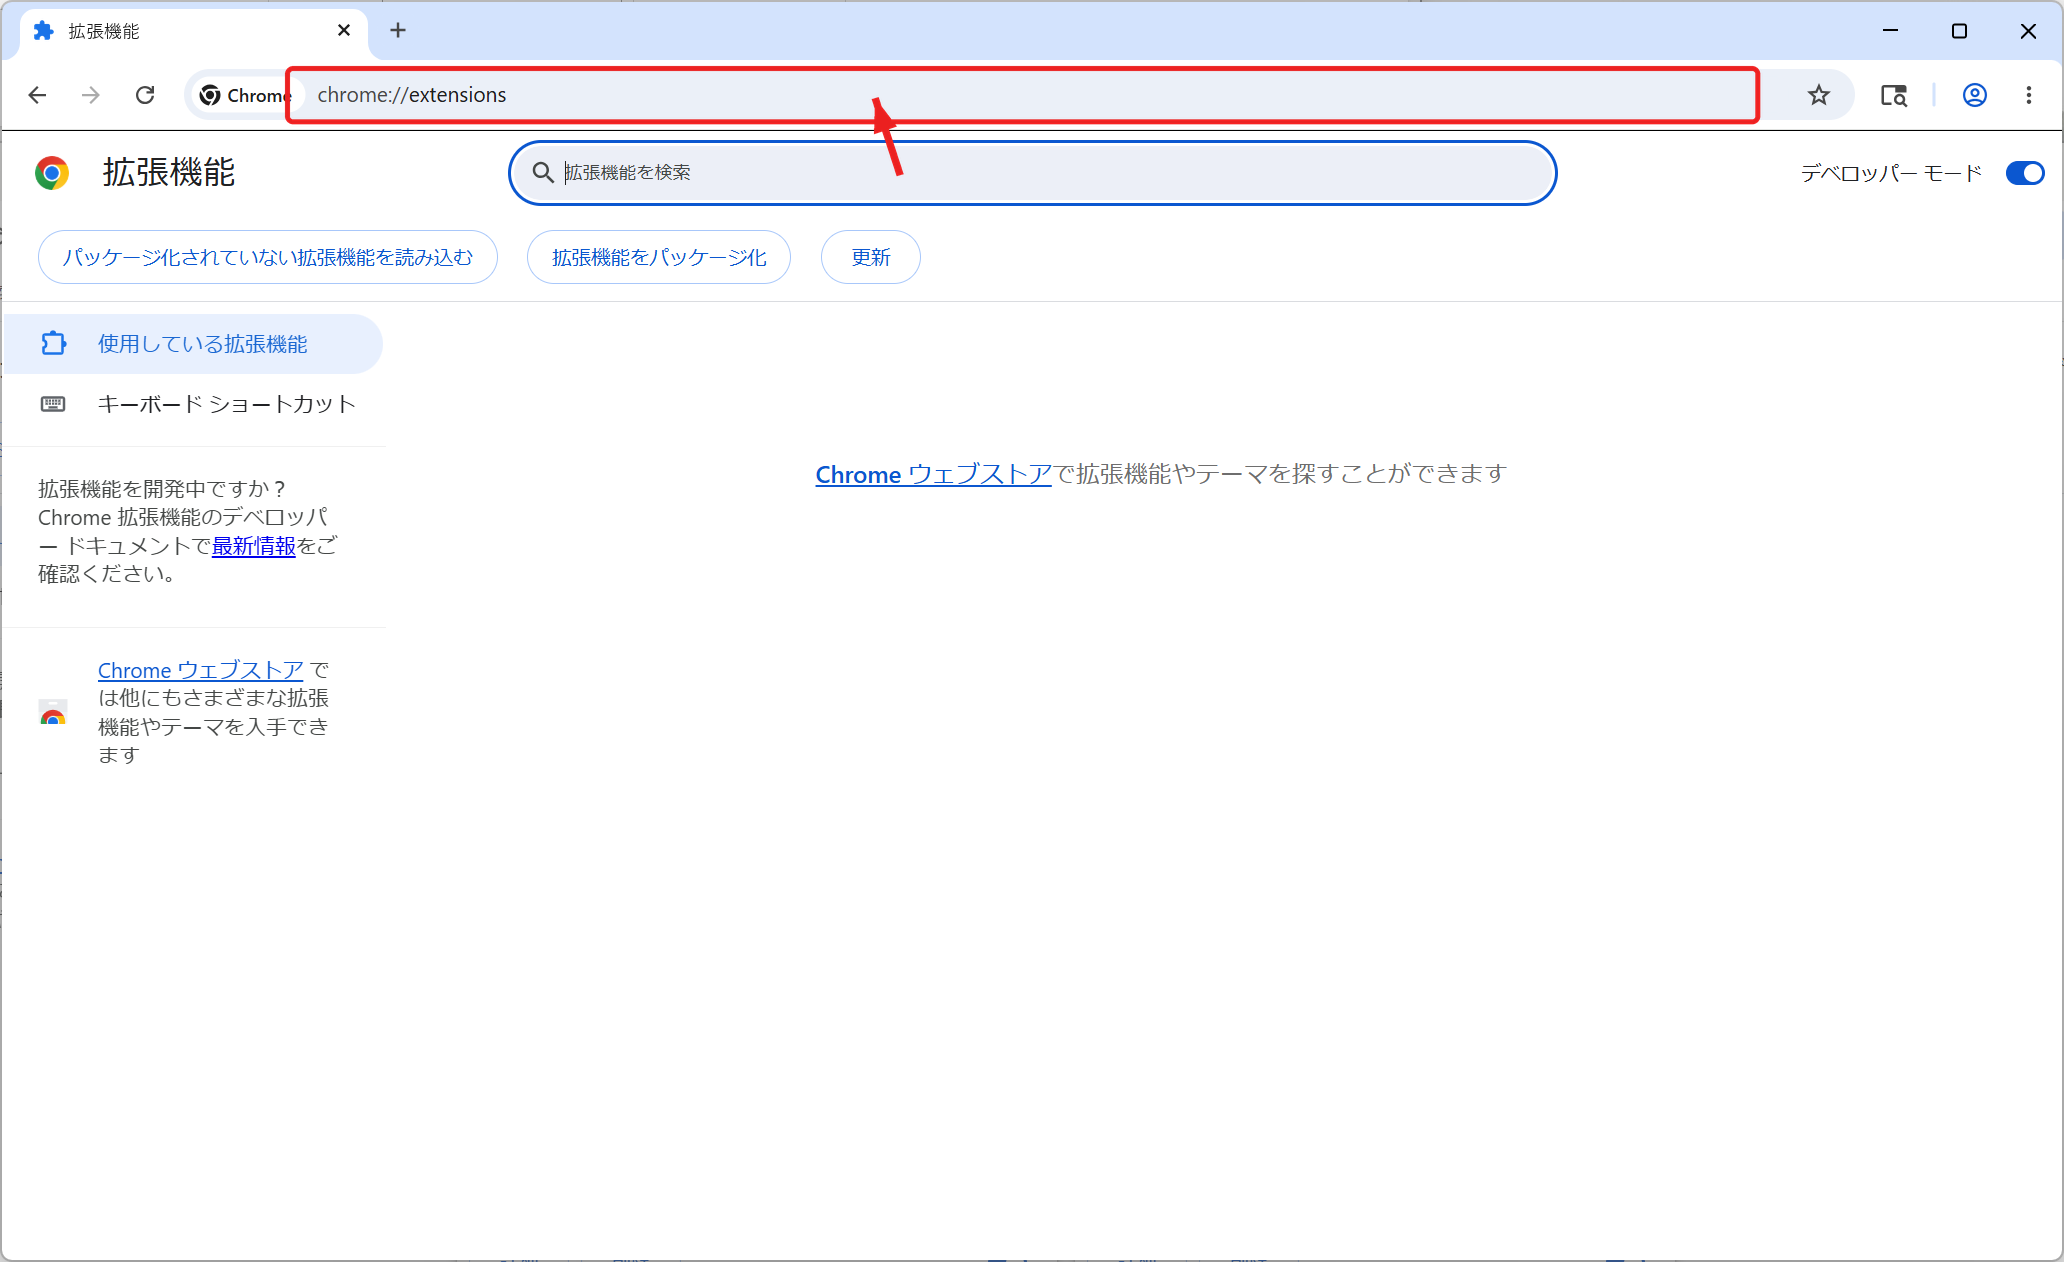Click the 拡張機能 page heading text
The height and width of the screenshot is (1262, 2064).
pos(169,173)
